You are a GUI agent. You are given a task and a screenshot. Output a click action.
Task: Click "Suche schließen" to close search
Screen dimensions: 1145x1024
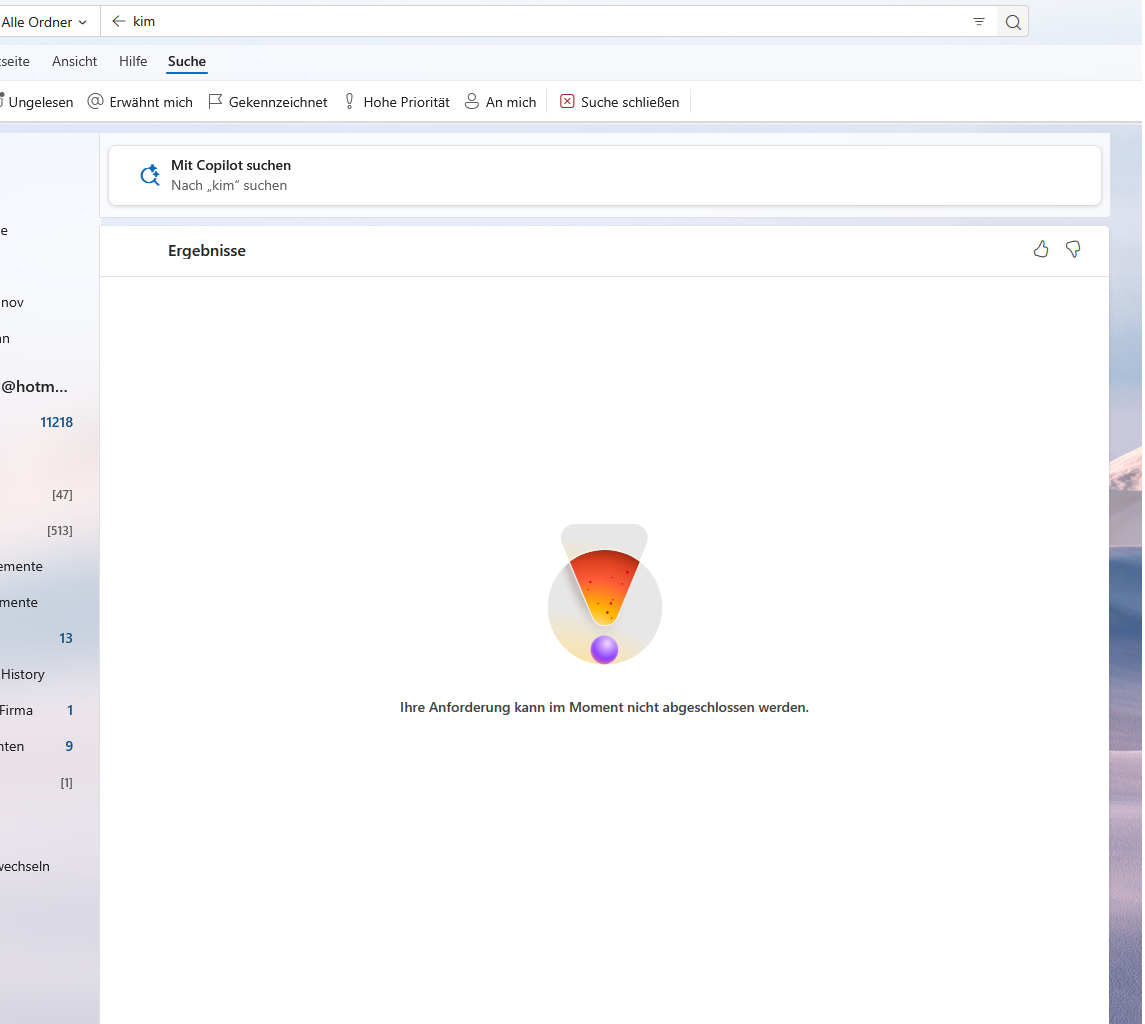point(619,102)
